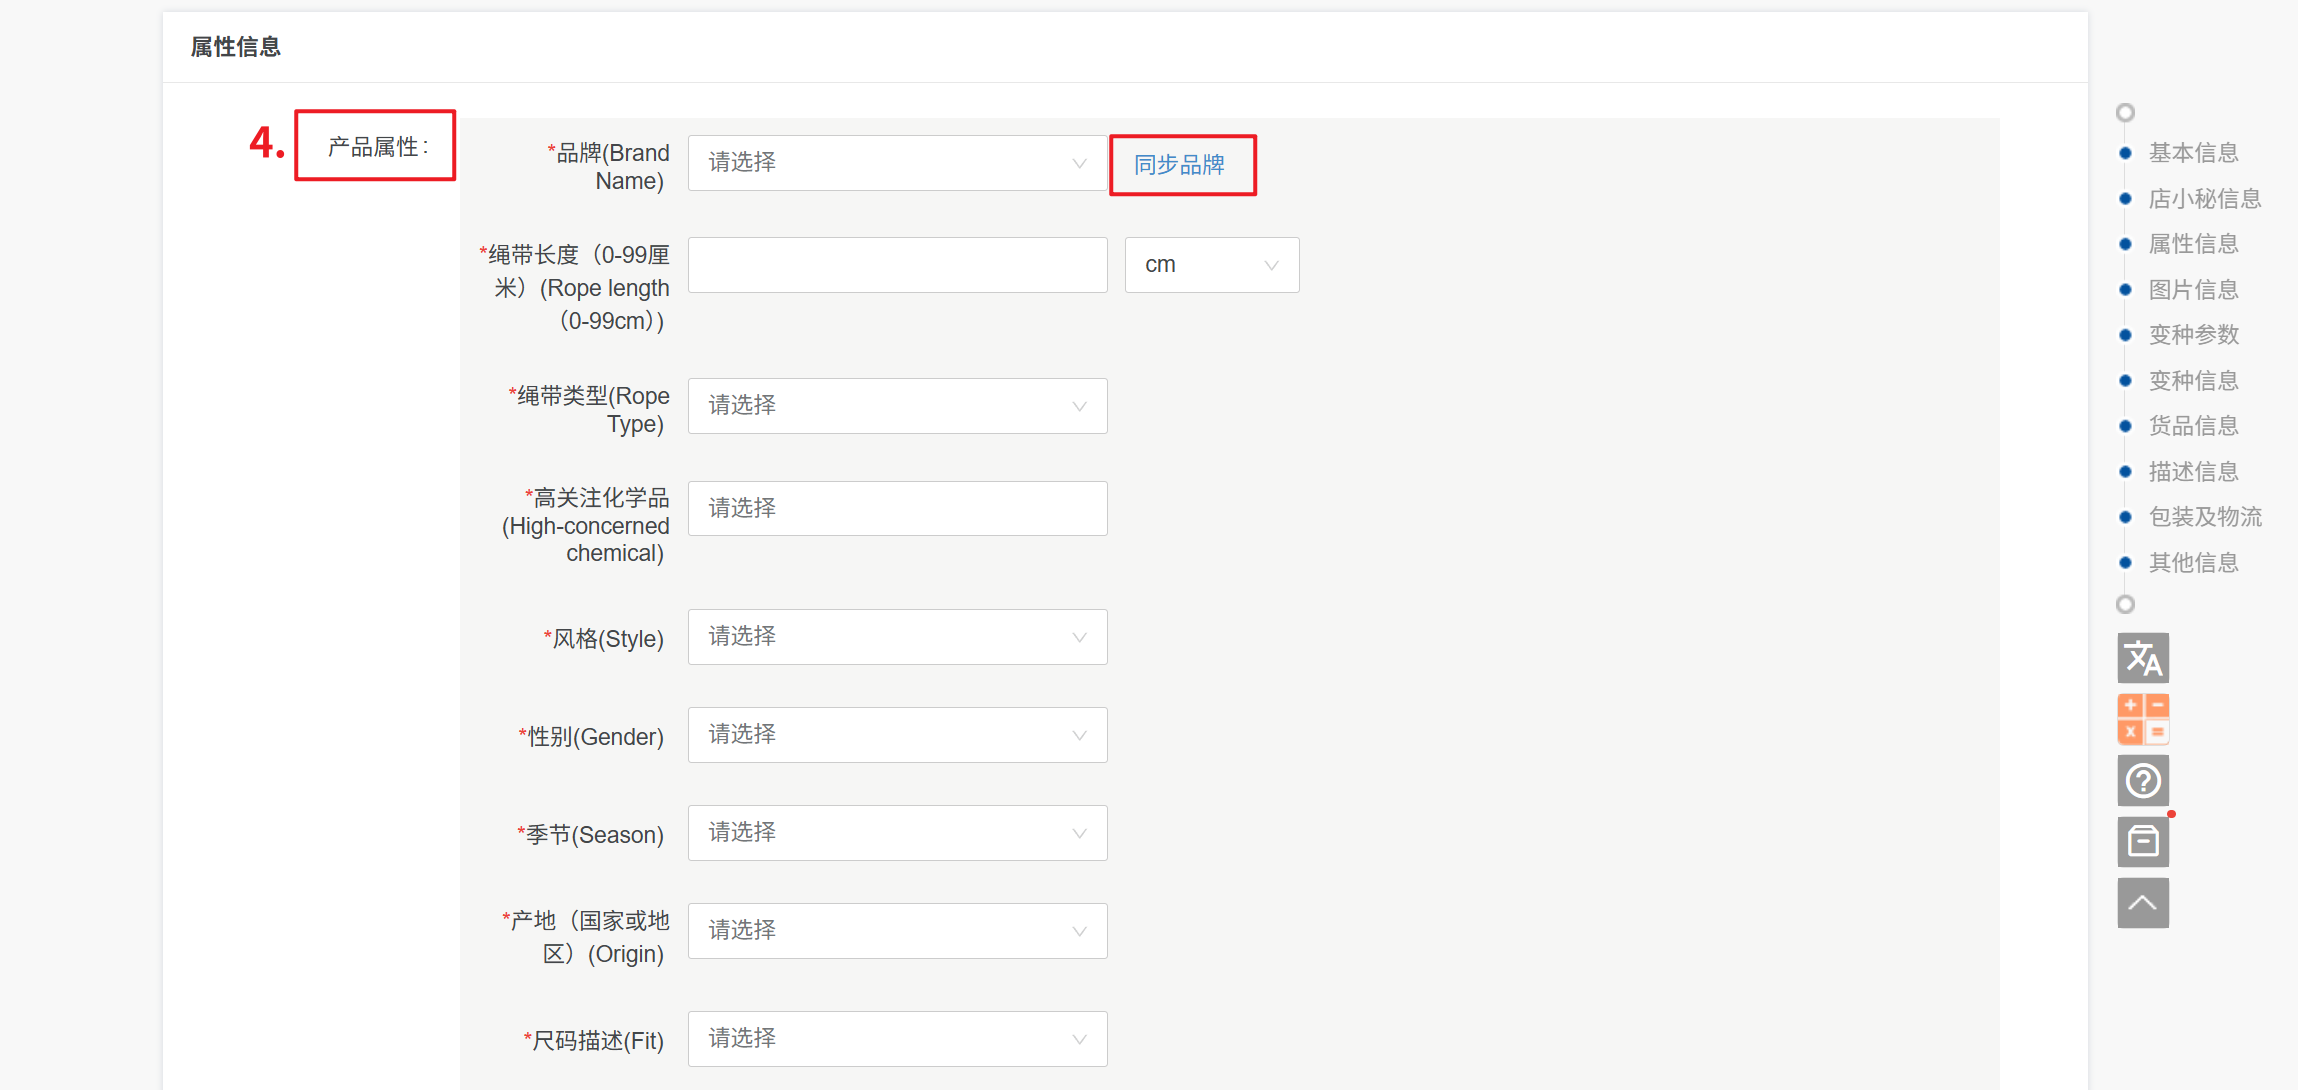Image resolution: width=2298 pixels, height=1090 pixels.
Task: Open the Rope Type dropdown
Action: (x=897, y=406)
